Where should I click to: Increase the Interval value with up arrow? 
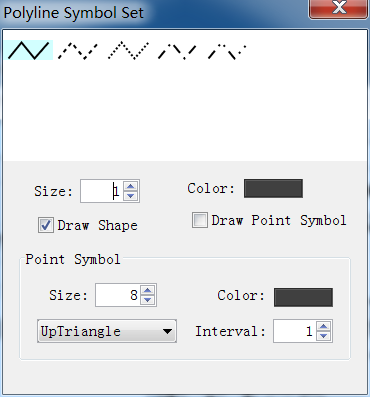pos(324,326)
